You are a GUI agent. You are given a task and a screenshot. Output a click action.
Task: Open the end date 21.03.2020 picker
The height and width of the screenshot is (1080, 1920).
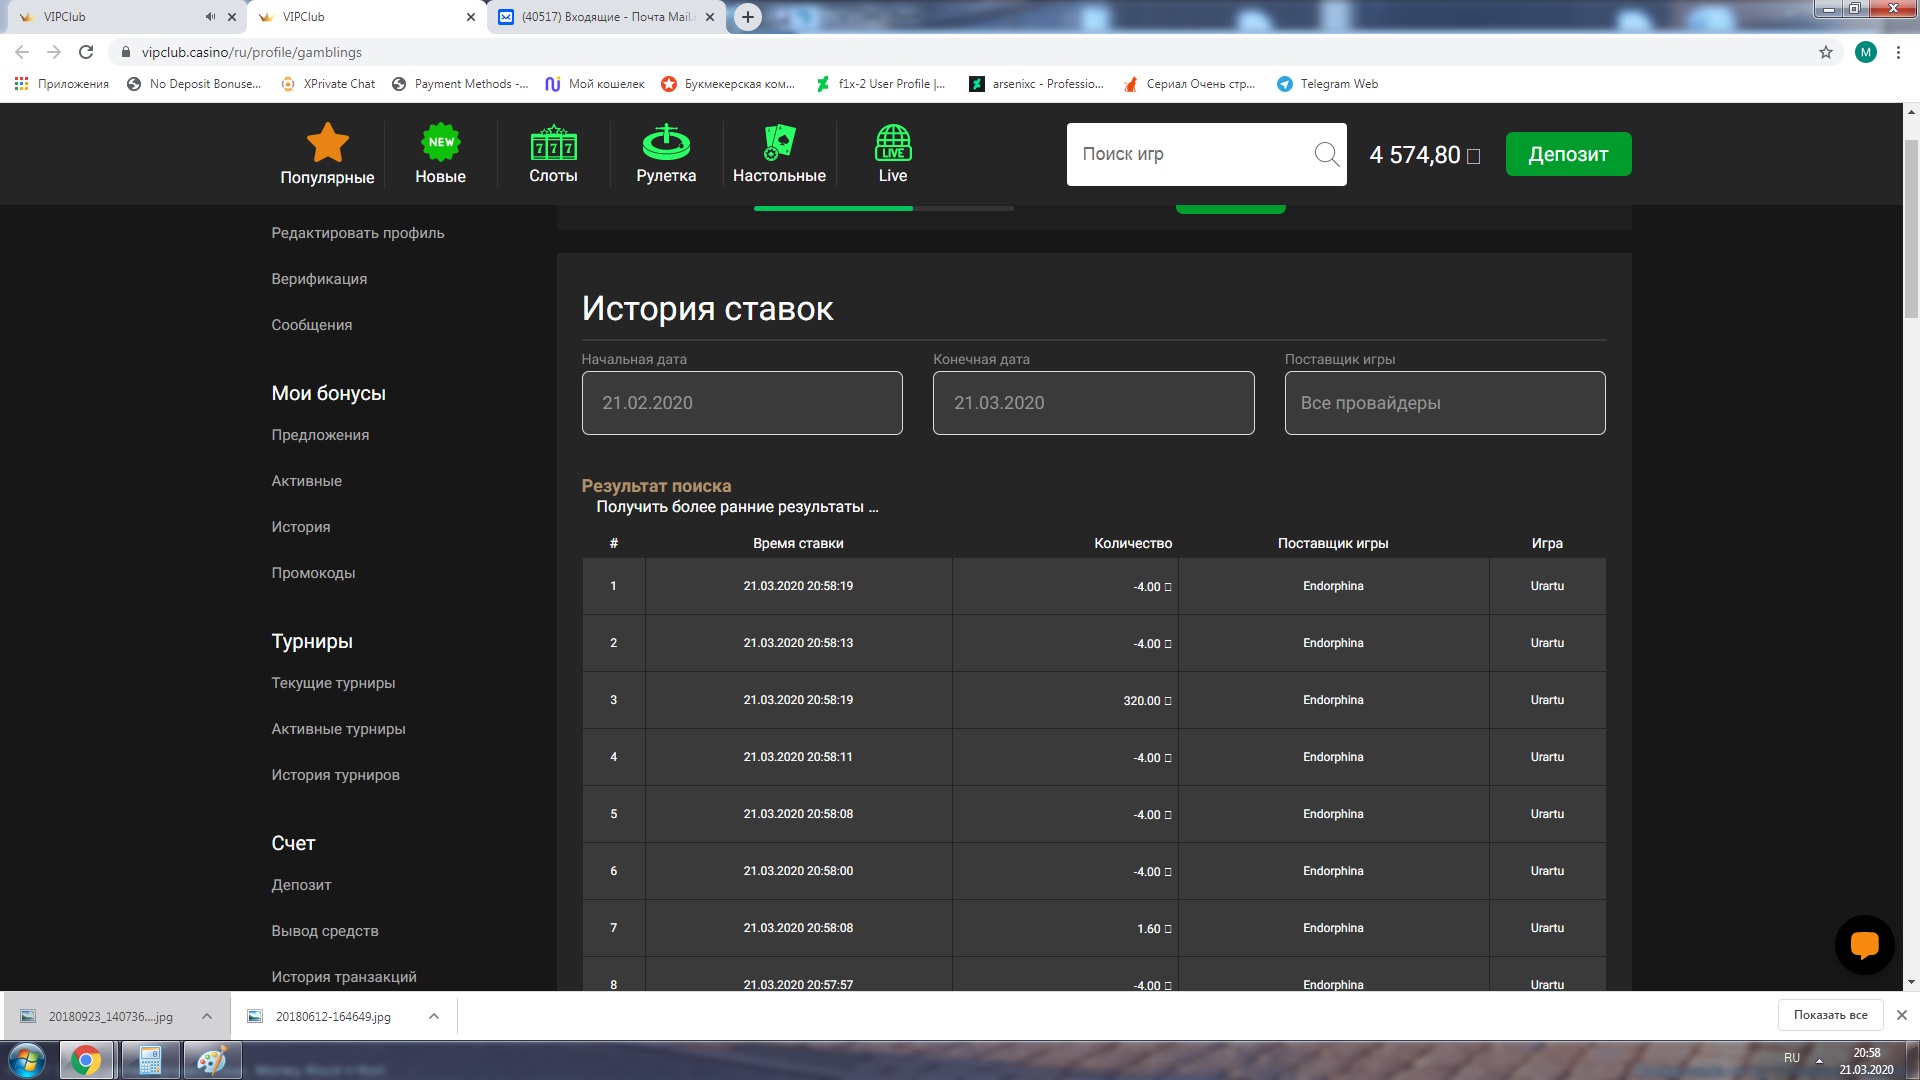(1093, 403)
